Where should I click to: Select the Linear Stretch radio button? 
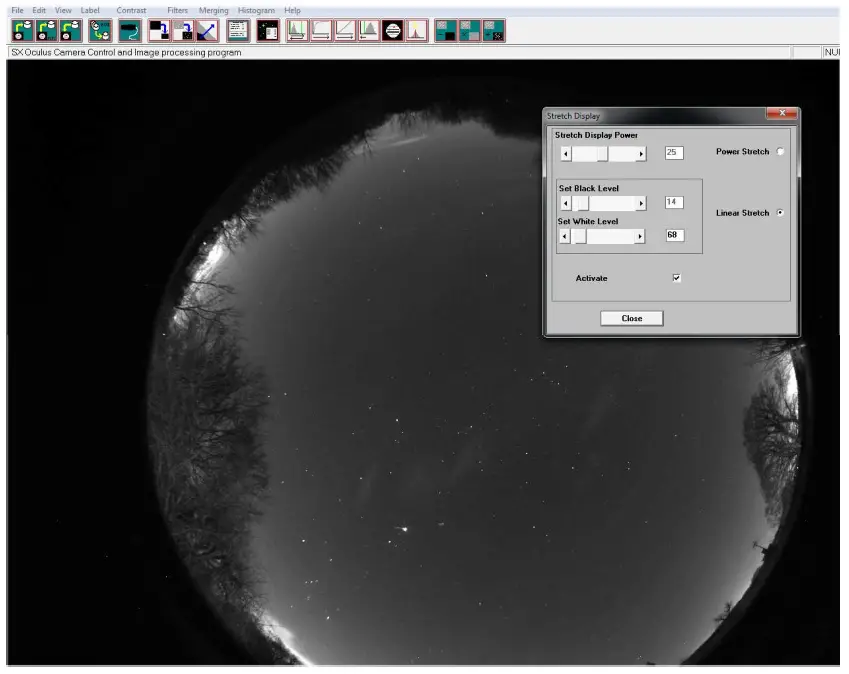(x=781, y=213)
